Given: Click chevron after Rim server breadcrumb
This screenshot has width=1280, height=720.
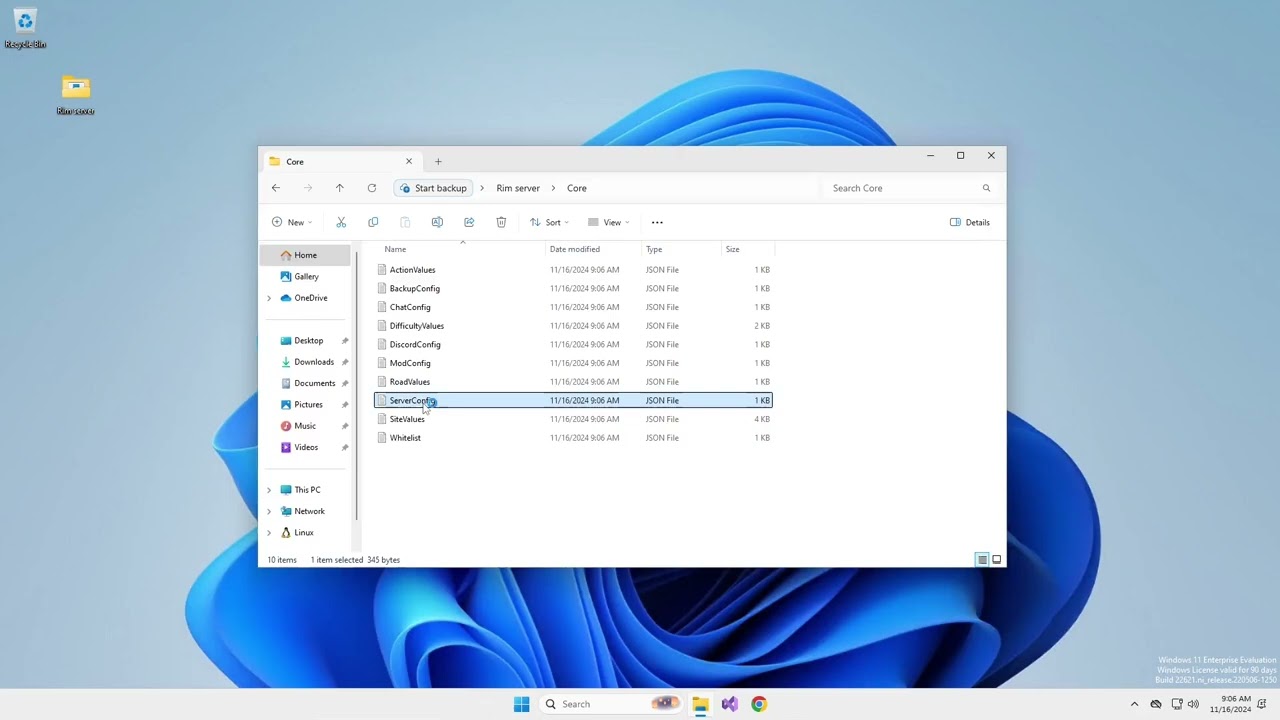Looking at the screenshot, I should coord(553,188).
